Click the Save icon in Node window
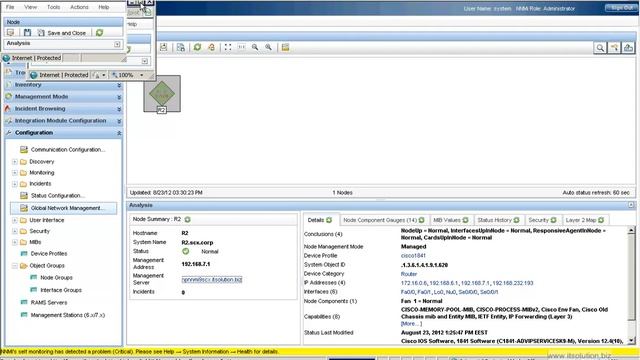Image resolution: width=640 pixels, height=360 pixels. 27,33
